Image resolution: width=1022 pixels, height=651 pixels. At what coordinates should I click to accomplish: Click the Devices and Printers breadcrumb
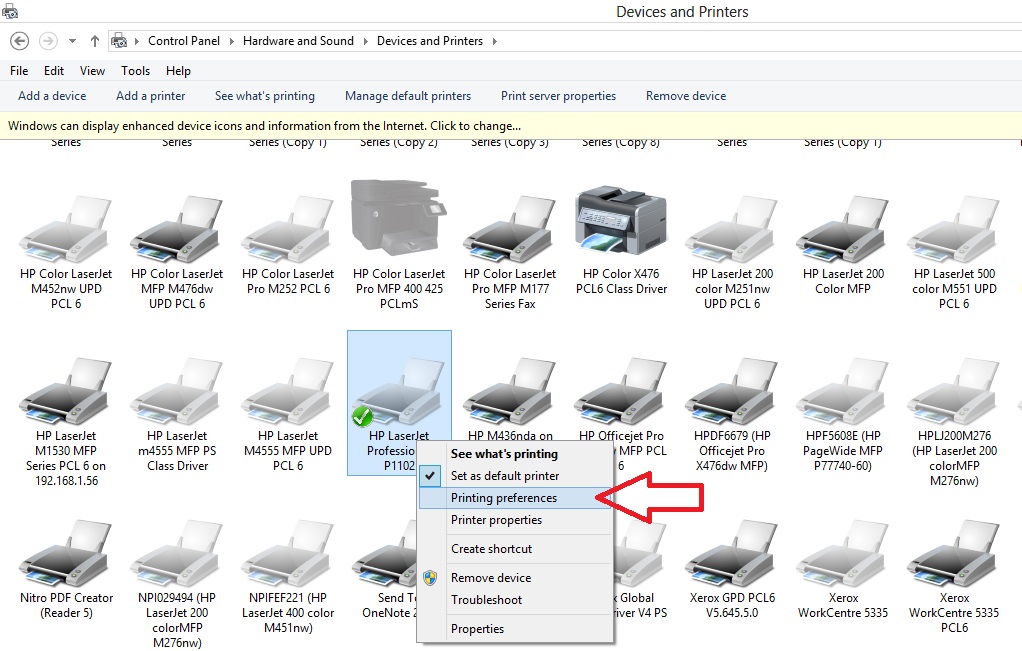(x=430, y=41)
